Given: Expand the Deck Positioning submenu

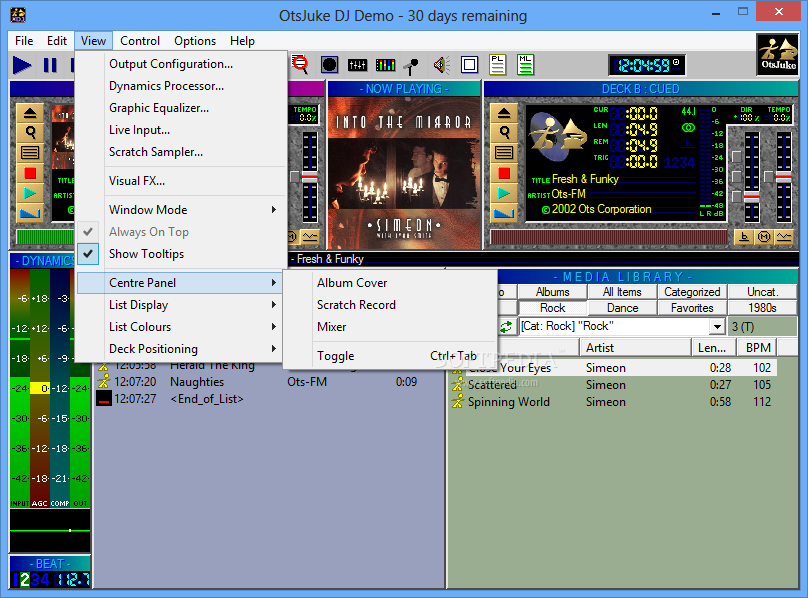Looking at the screenshot, I should tap(179, 349).
